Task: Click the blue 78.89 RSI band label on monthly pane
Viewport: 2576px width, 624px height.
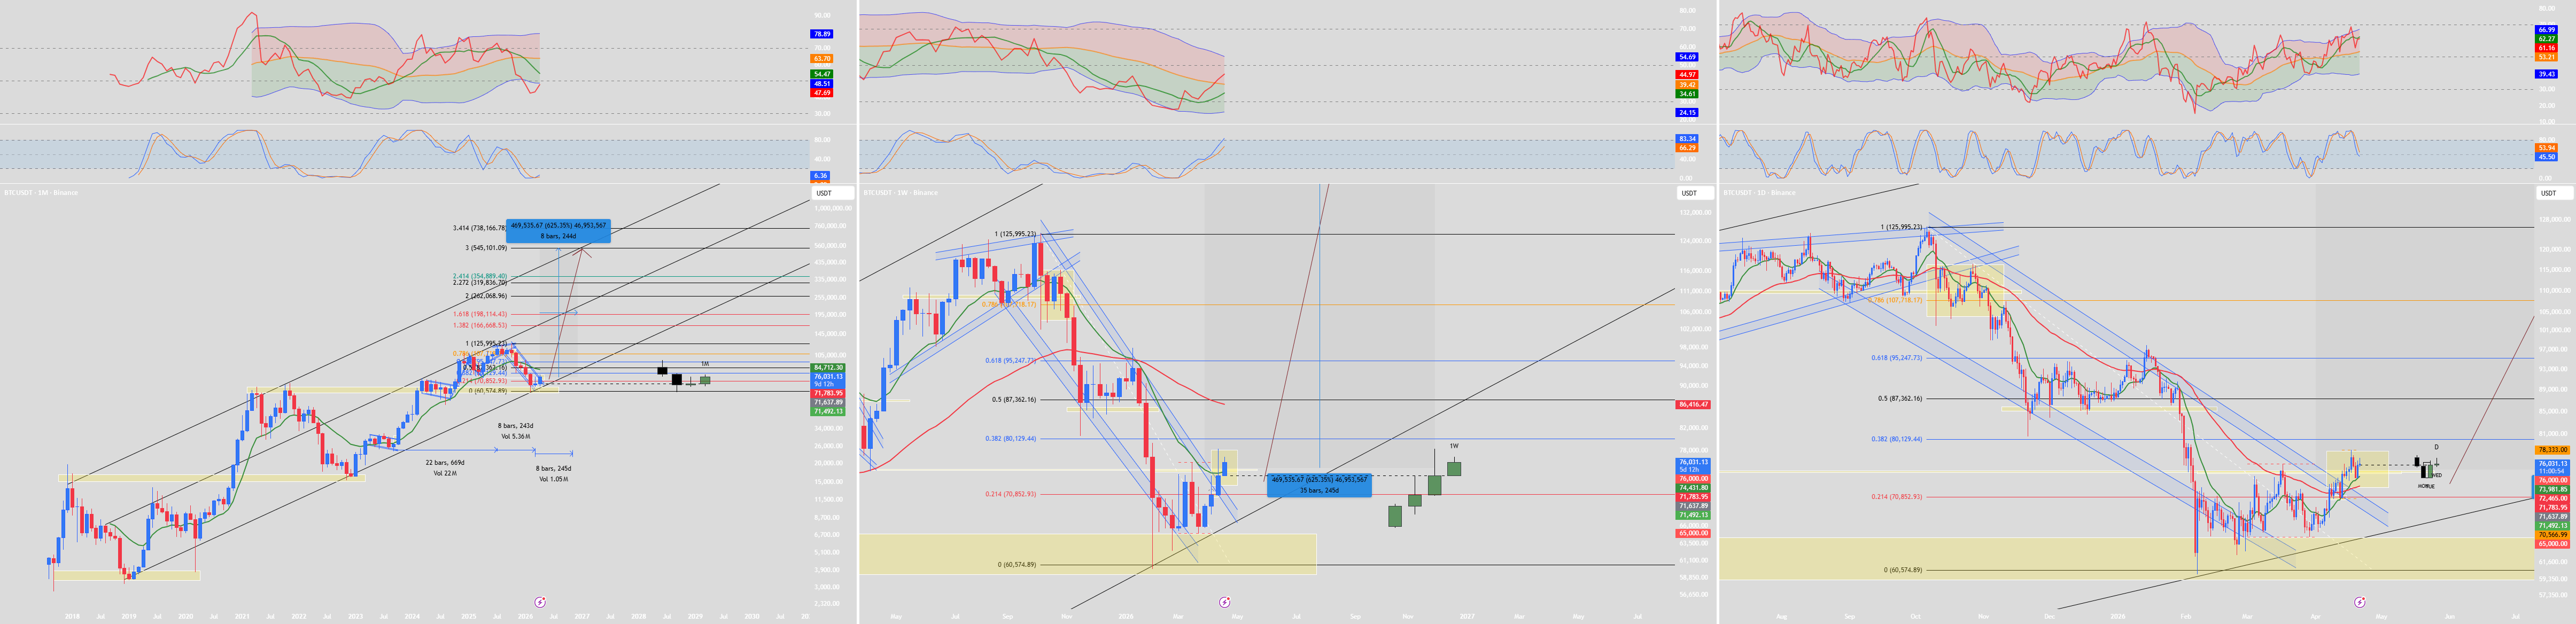Action: [821, 34]
